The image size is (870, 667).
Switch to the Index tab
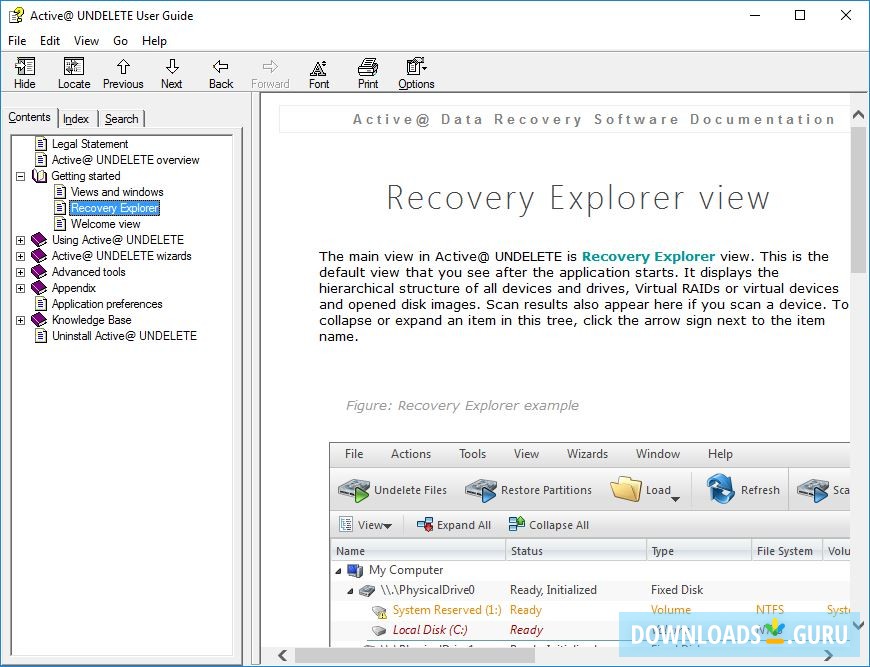point(75,119)
